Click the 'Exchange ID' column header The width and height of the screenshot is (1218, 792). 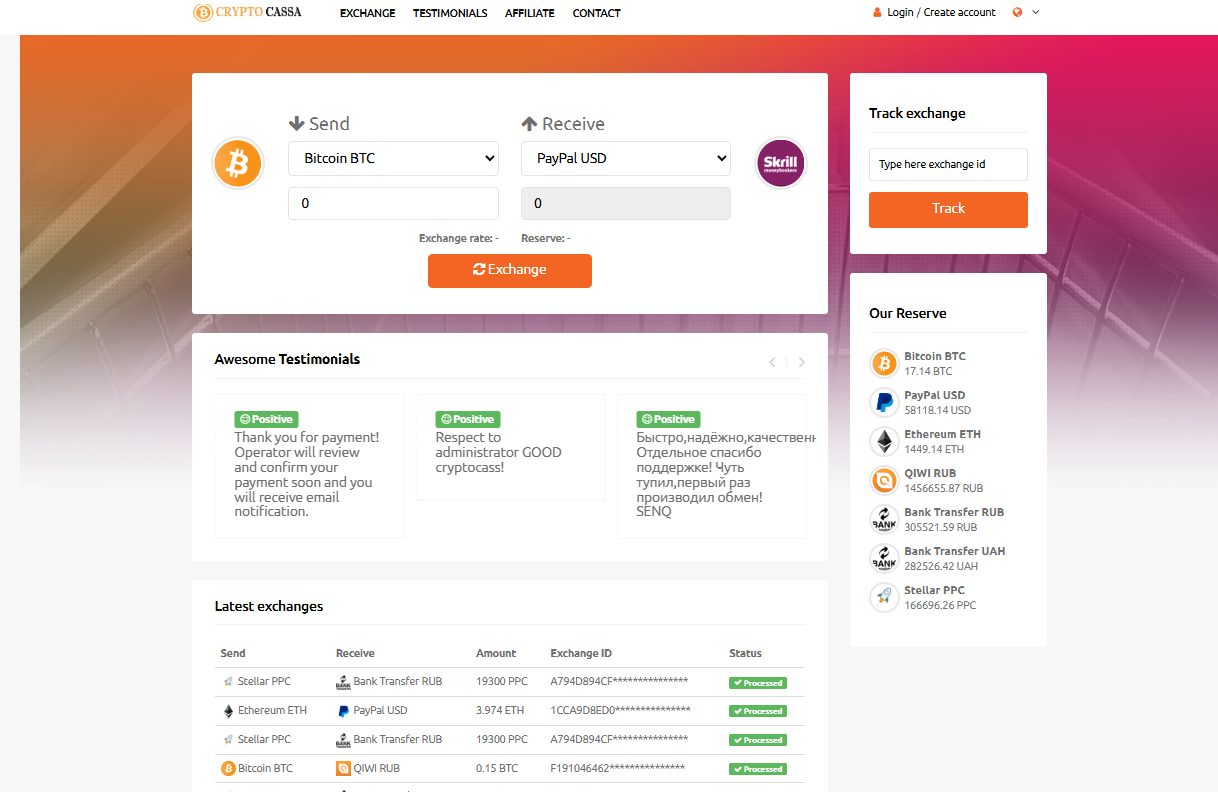[581, 653]
